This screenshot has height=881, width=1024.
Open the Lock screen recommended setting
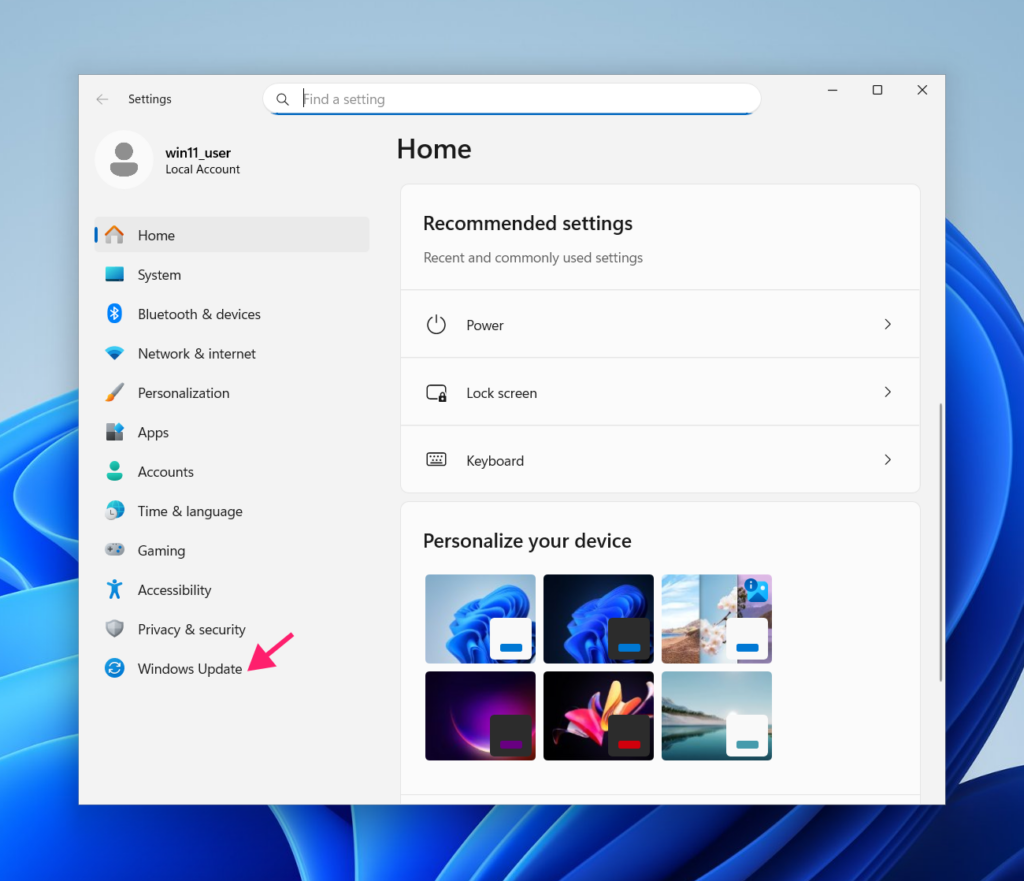pyautogui.click(x=660, y=392)
